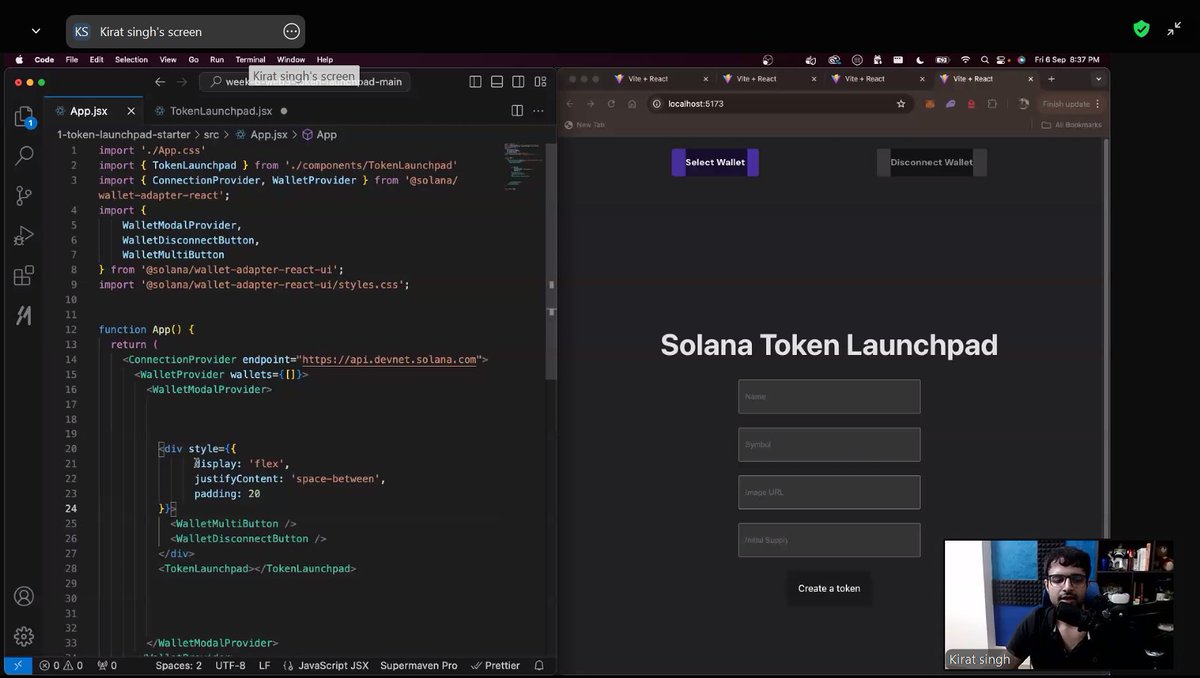The height and width of the screenshot is (678, 1200).
Task: Click the Initial Supply input field
Action: 828,539
